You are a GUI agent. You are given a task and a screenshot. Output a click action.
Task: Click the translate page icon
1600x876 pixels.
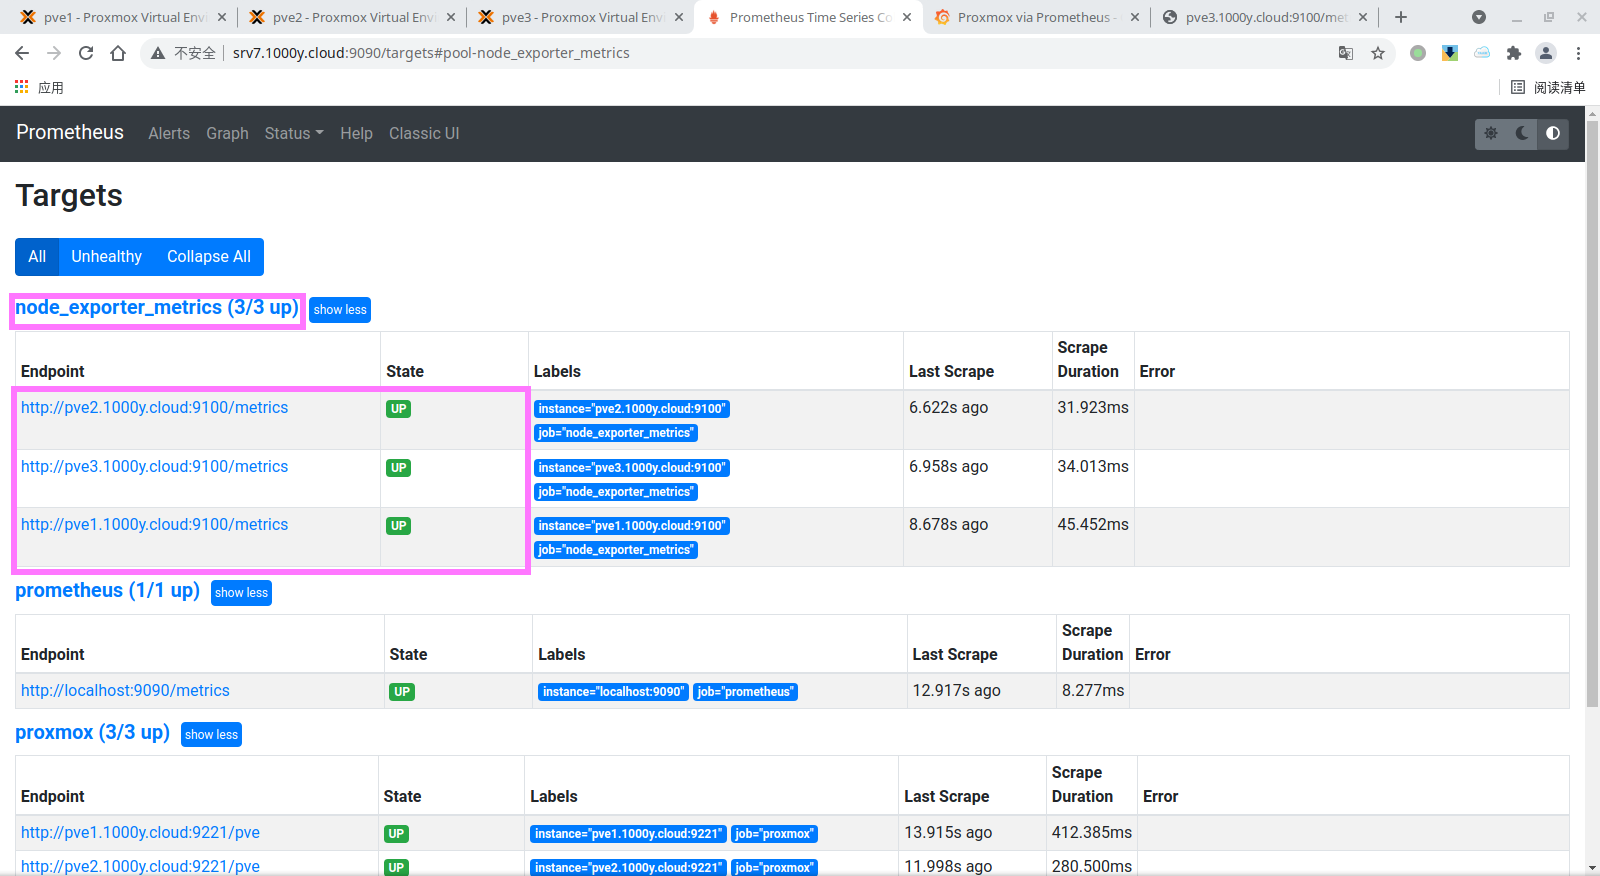[x=1346, y=53]
